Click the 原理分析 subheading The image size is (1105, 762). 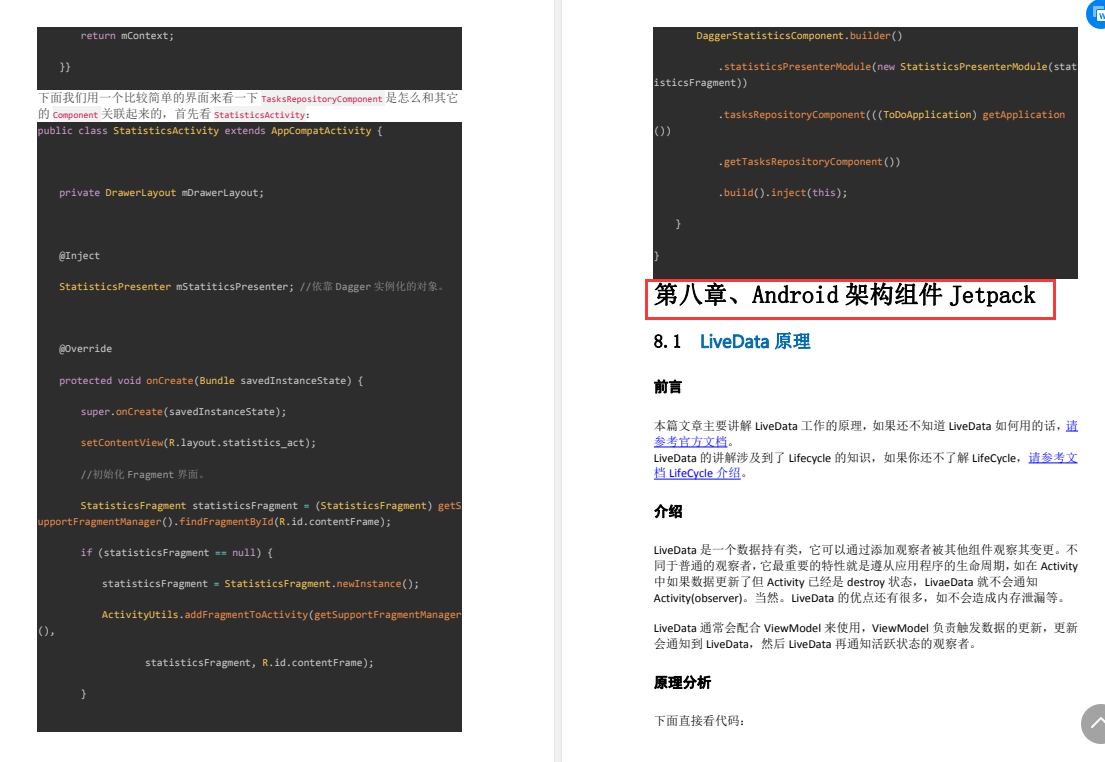682,682
